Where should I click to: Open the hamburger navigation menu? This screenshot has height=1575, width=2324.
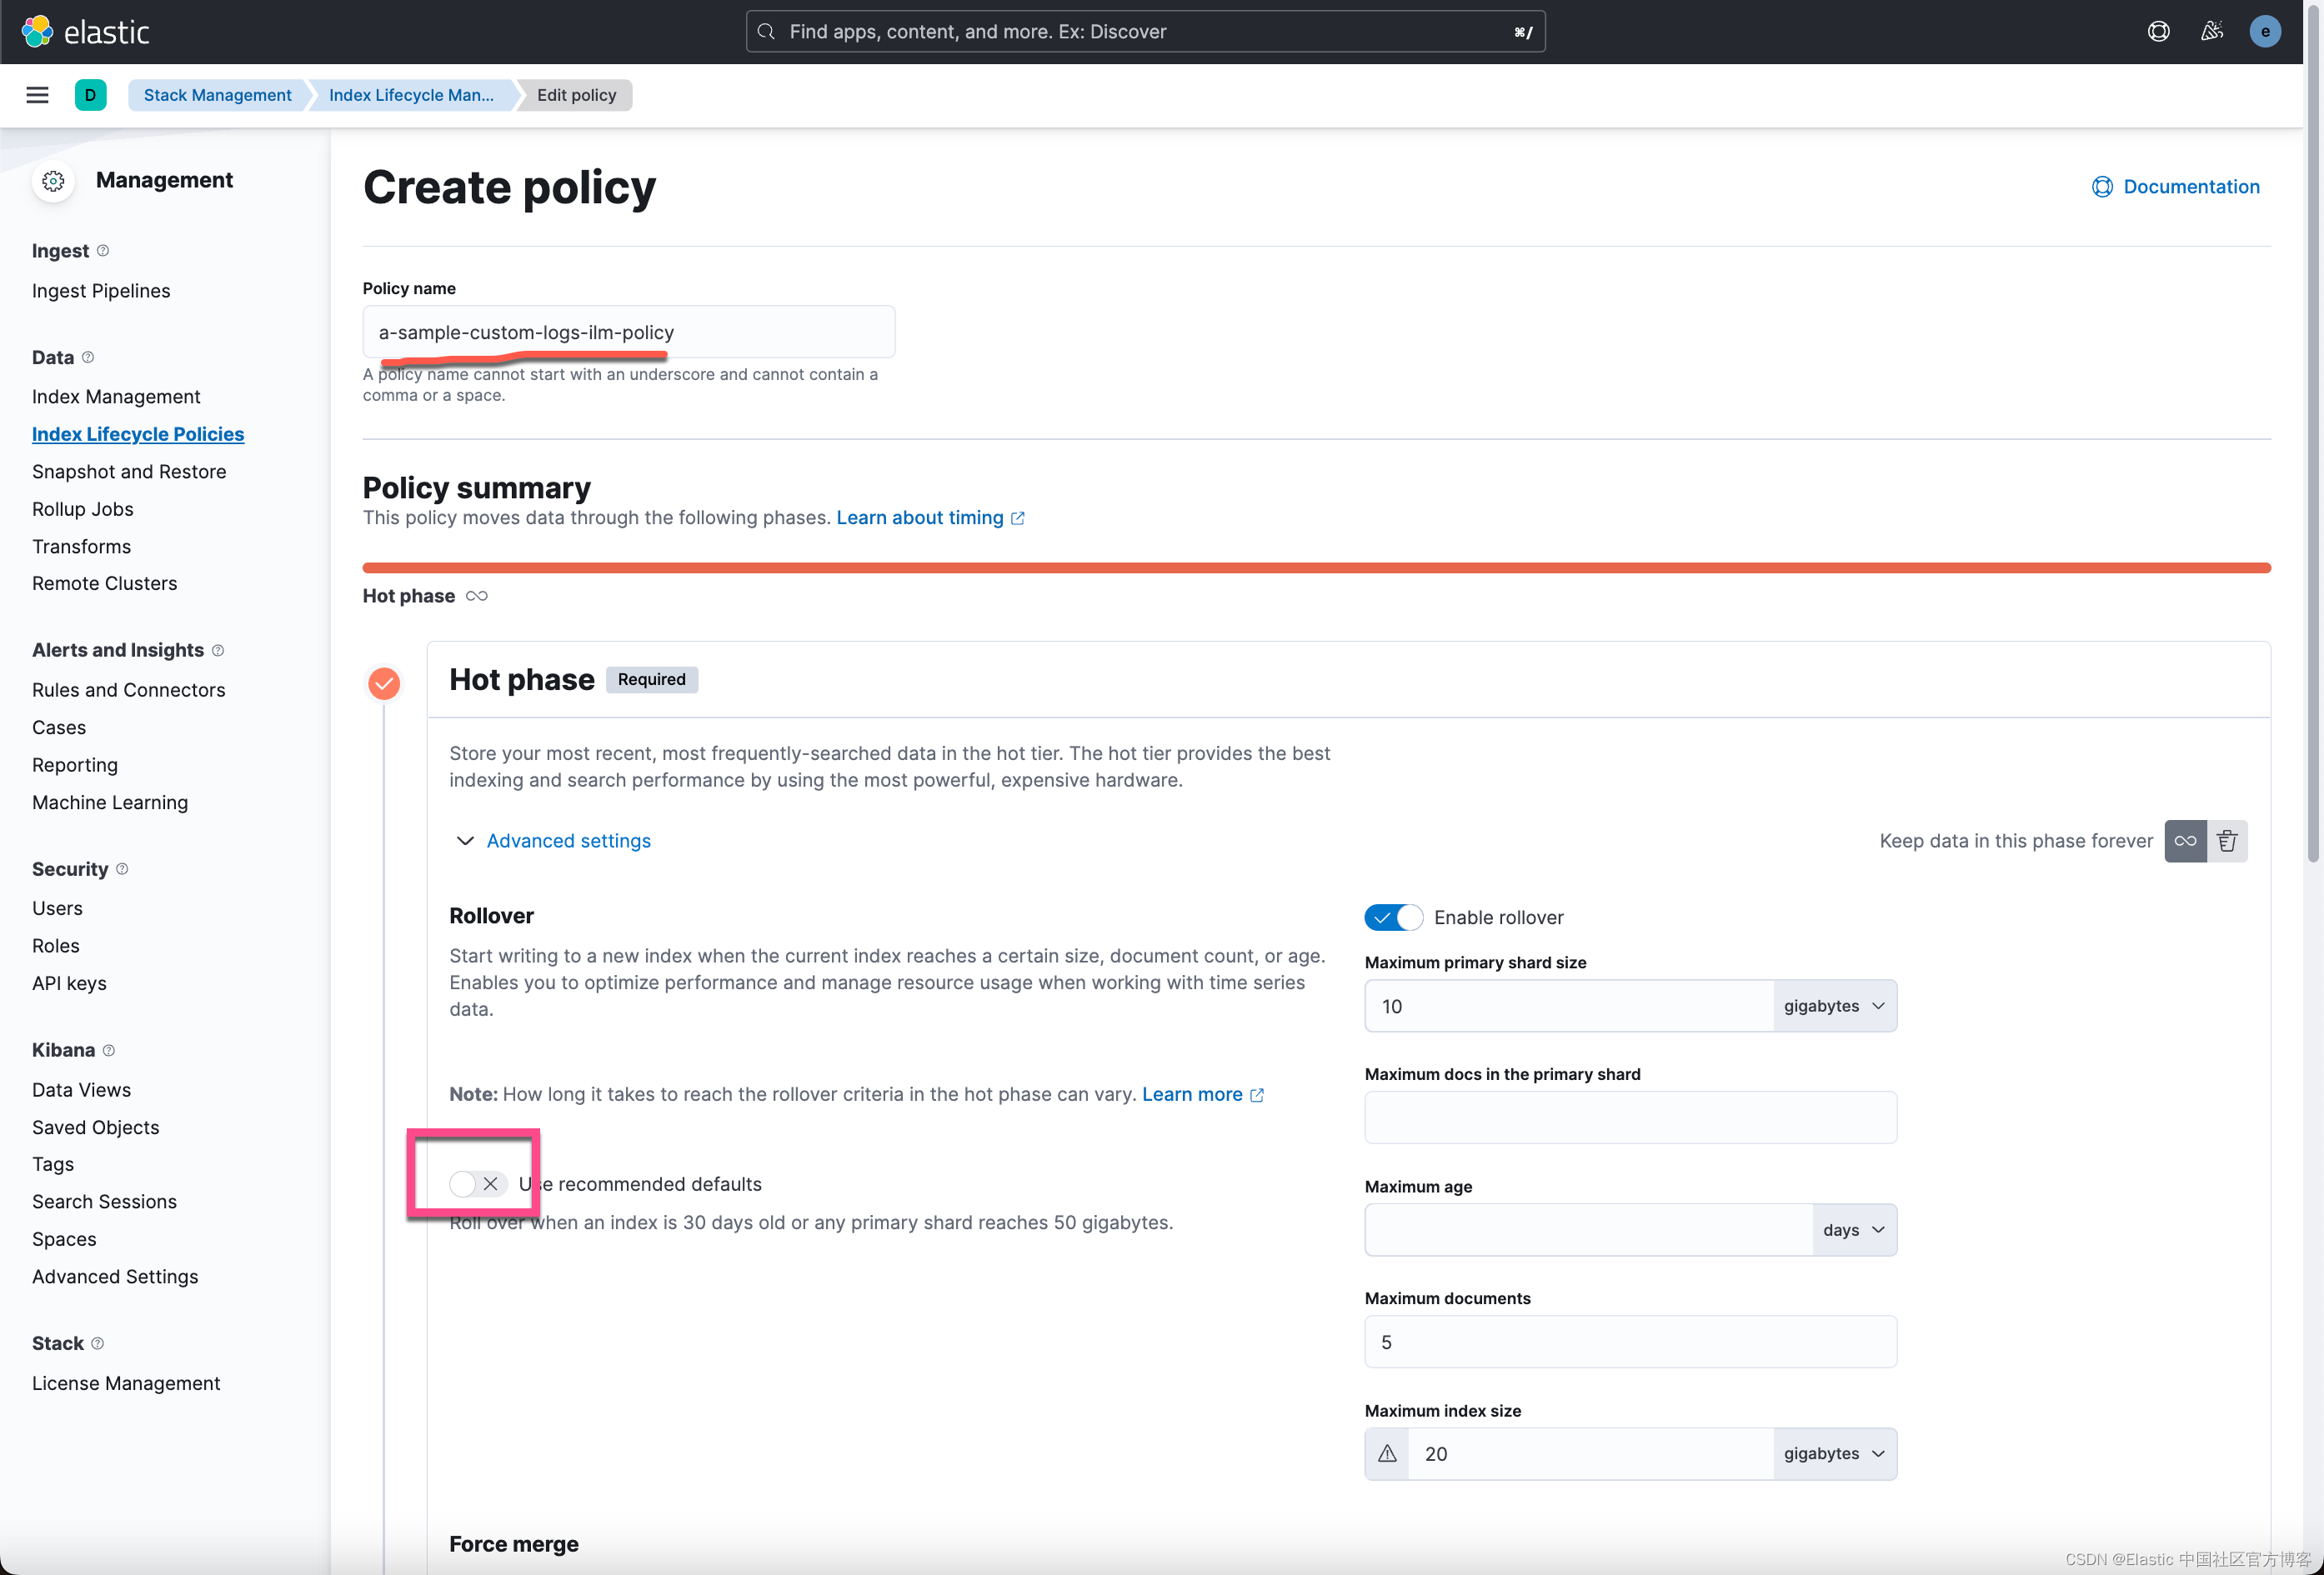click(x=37, y=95)
